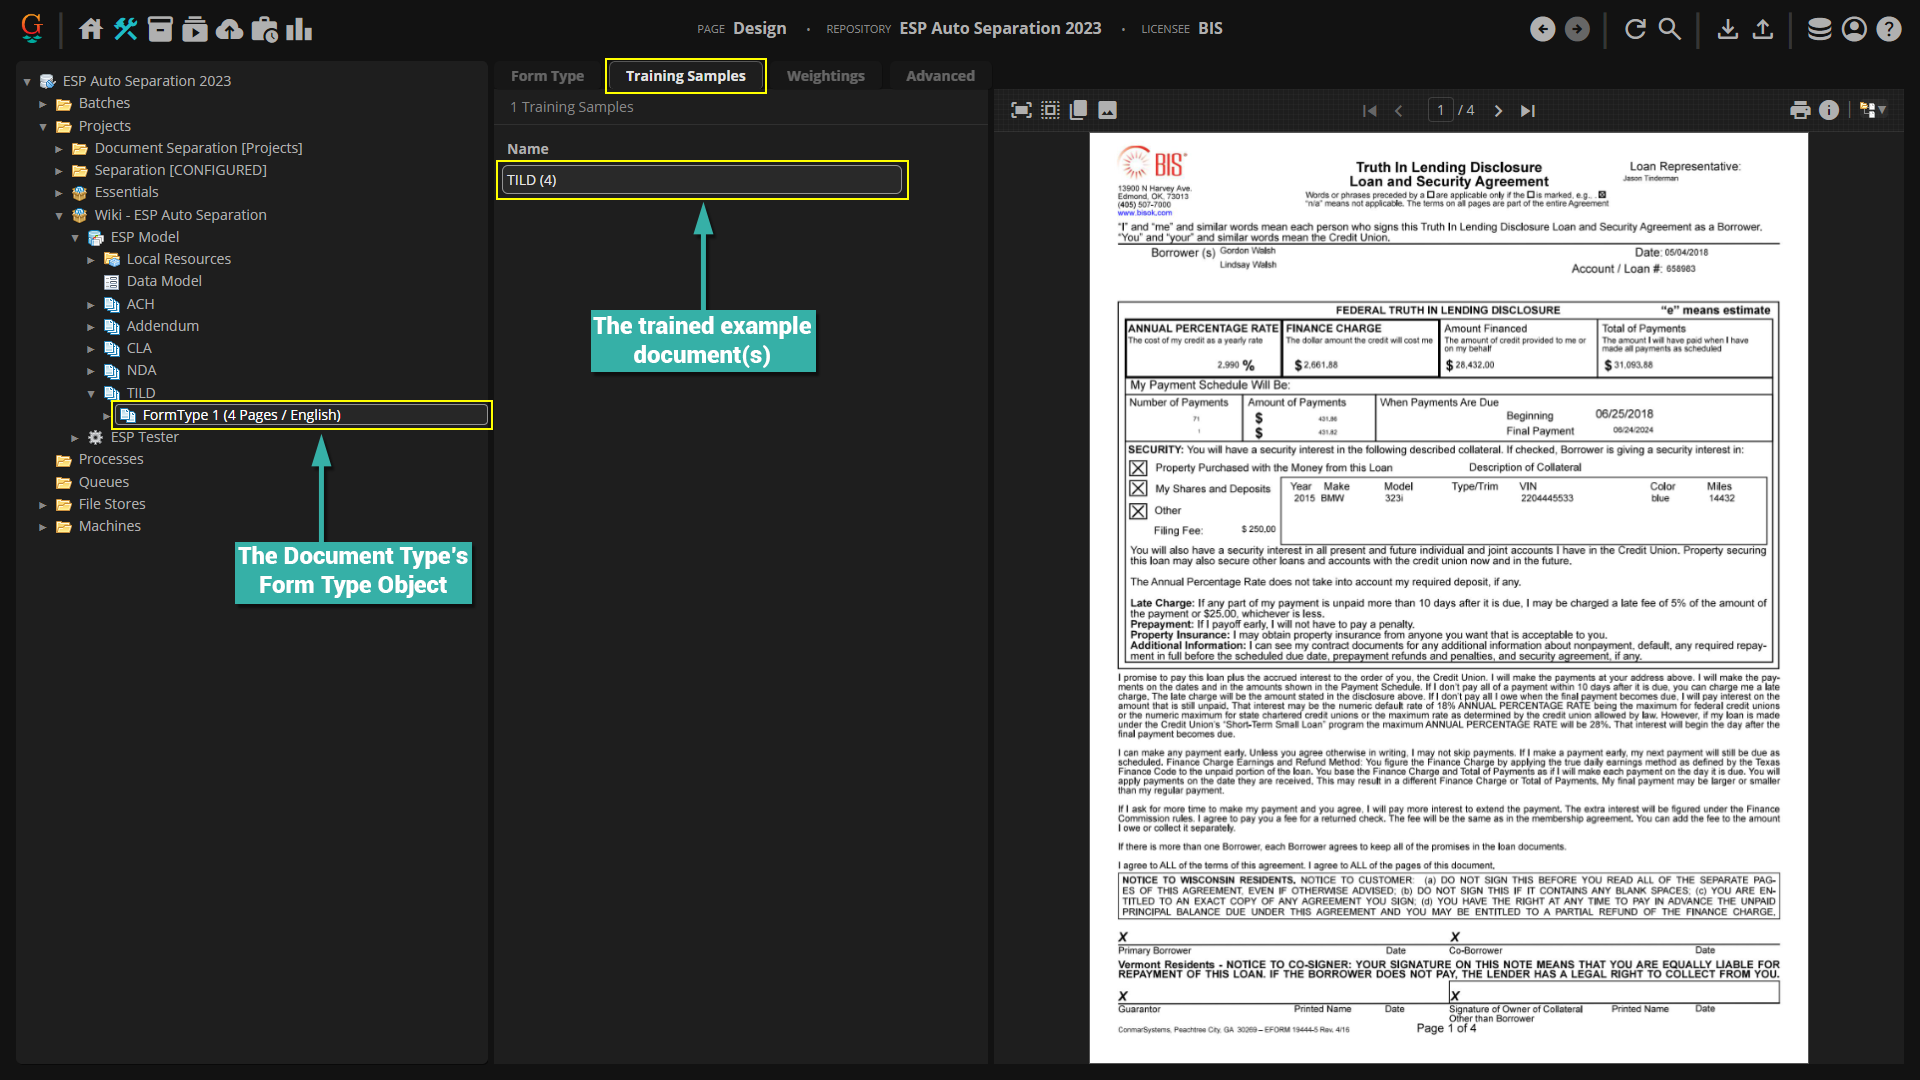Click the Design tools icon
1920x1080 pixels.
(125, 29)
